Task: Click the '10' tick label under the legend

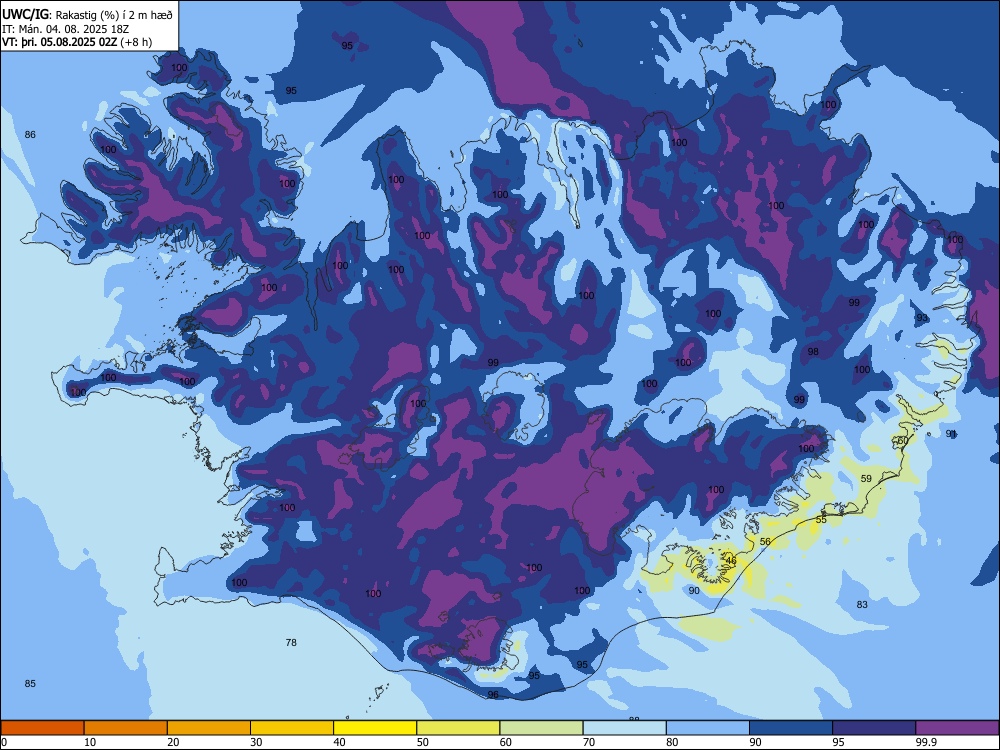Action: tap(90, 742)
